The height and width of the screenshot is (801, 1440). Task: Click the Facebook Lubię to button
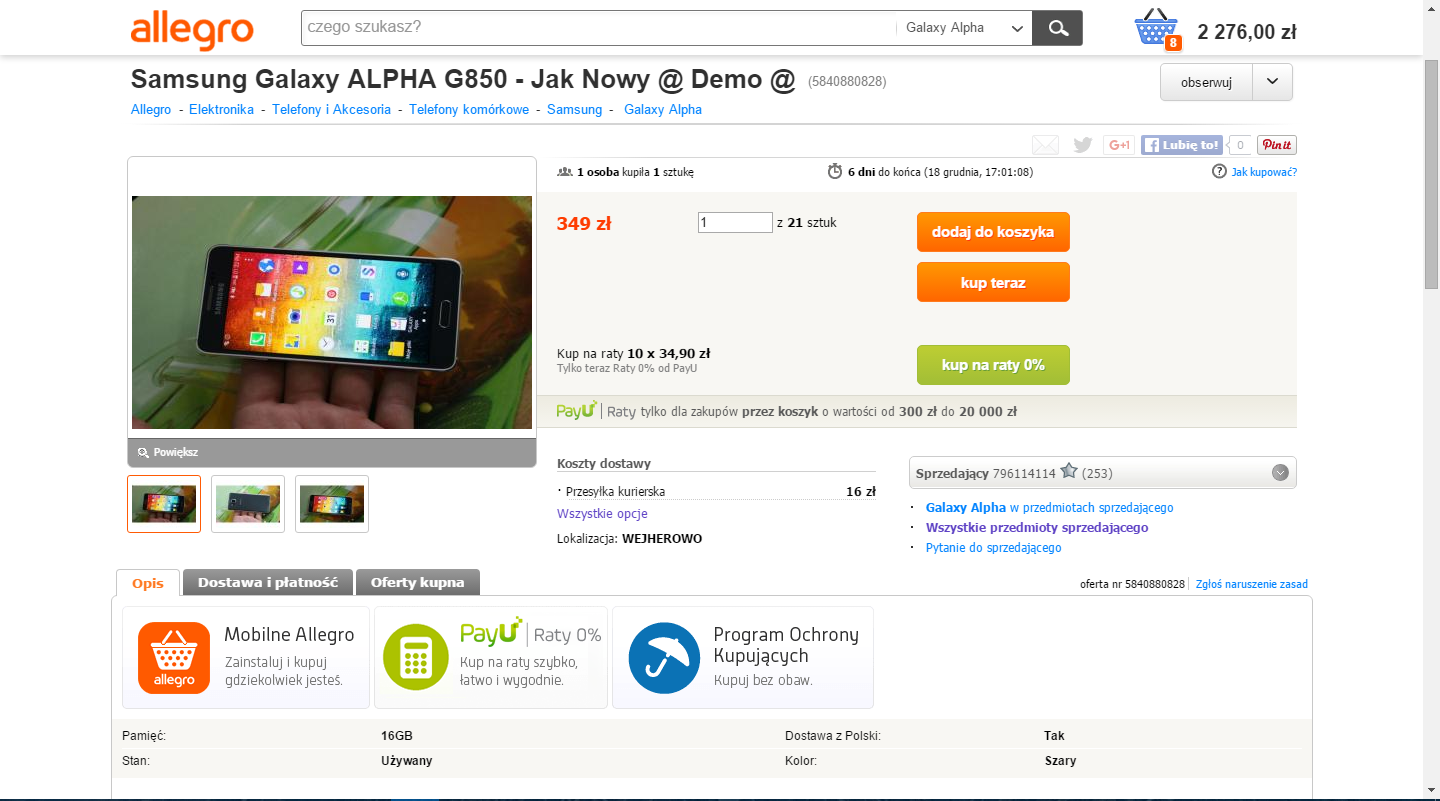[x=1182, y=145]
